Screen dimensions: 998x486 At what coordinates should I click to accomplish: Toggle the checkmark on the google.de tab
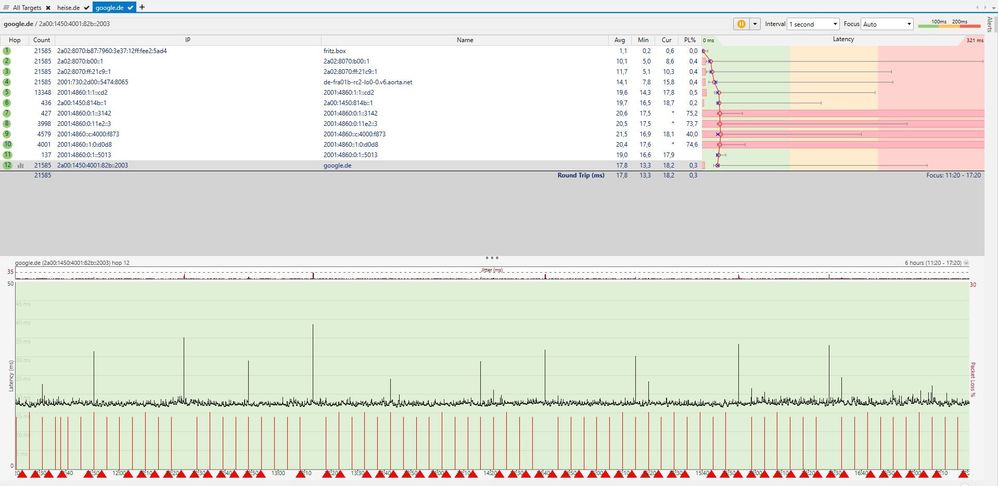click(131, 7)
